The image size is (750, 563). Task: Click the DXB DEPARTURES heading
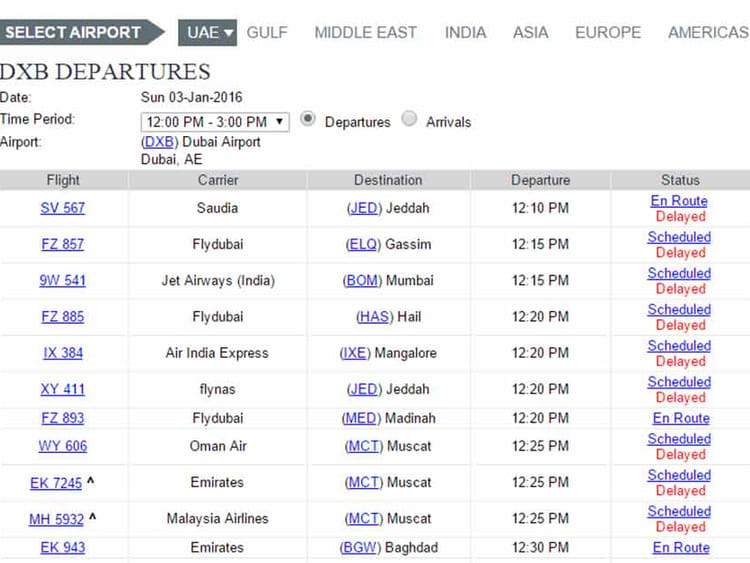(x=105, y=72)
